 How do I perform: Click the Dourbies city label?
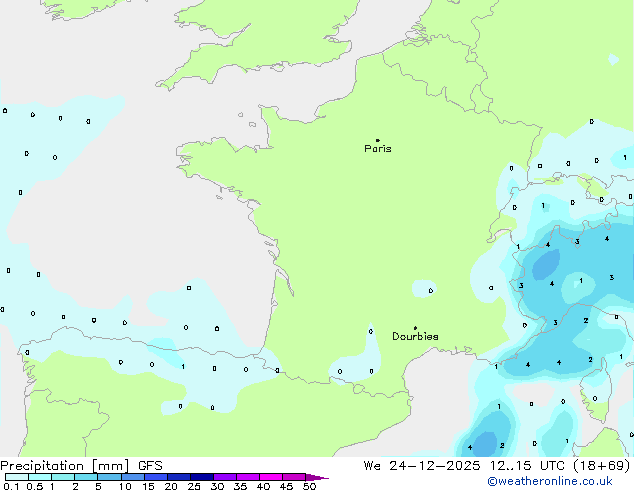pyautogui.click(x=415, y=336)
